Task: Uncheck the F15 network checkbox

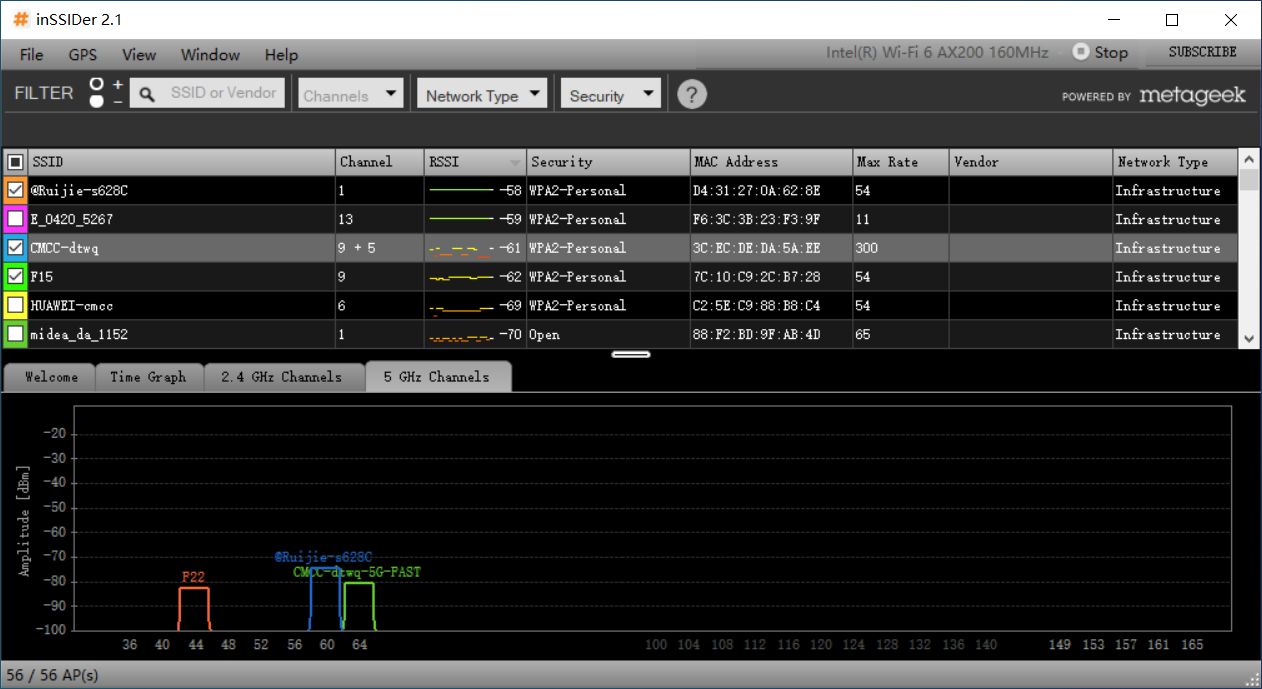Action: [x=15, y=276]
